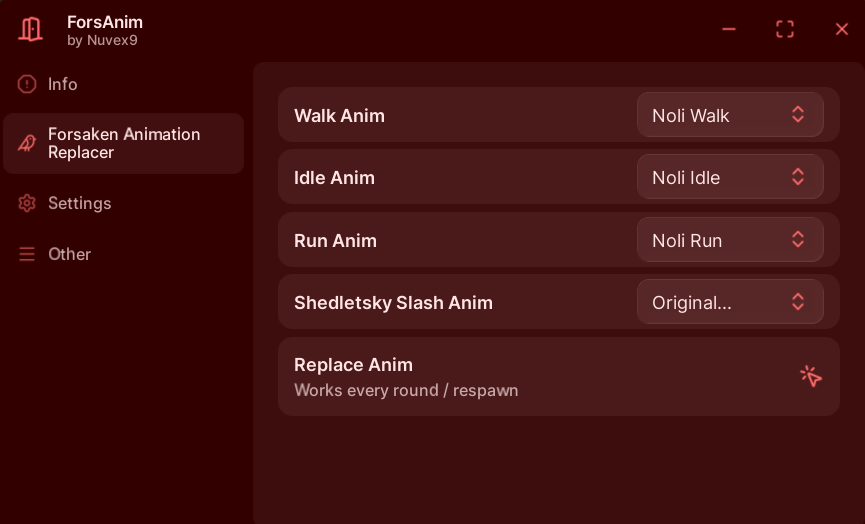
Task: Open the Walk Anim dropdown
Action: (x=729, y=115)
